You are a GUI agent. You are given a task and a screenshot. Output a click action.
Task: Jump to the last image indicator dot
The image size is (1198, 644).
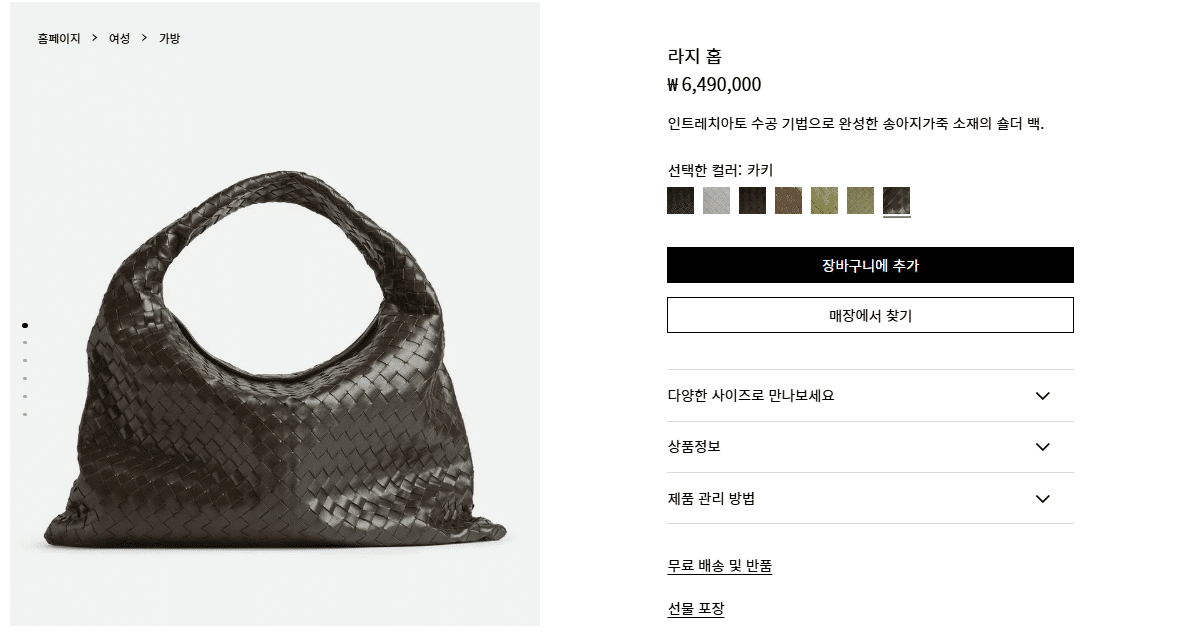click(25, 415)
